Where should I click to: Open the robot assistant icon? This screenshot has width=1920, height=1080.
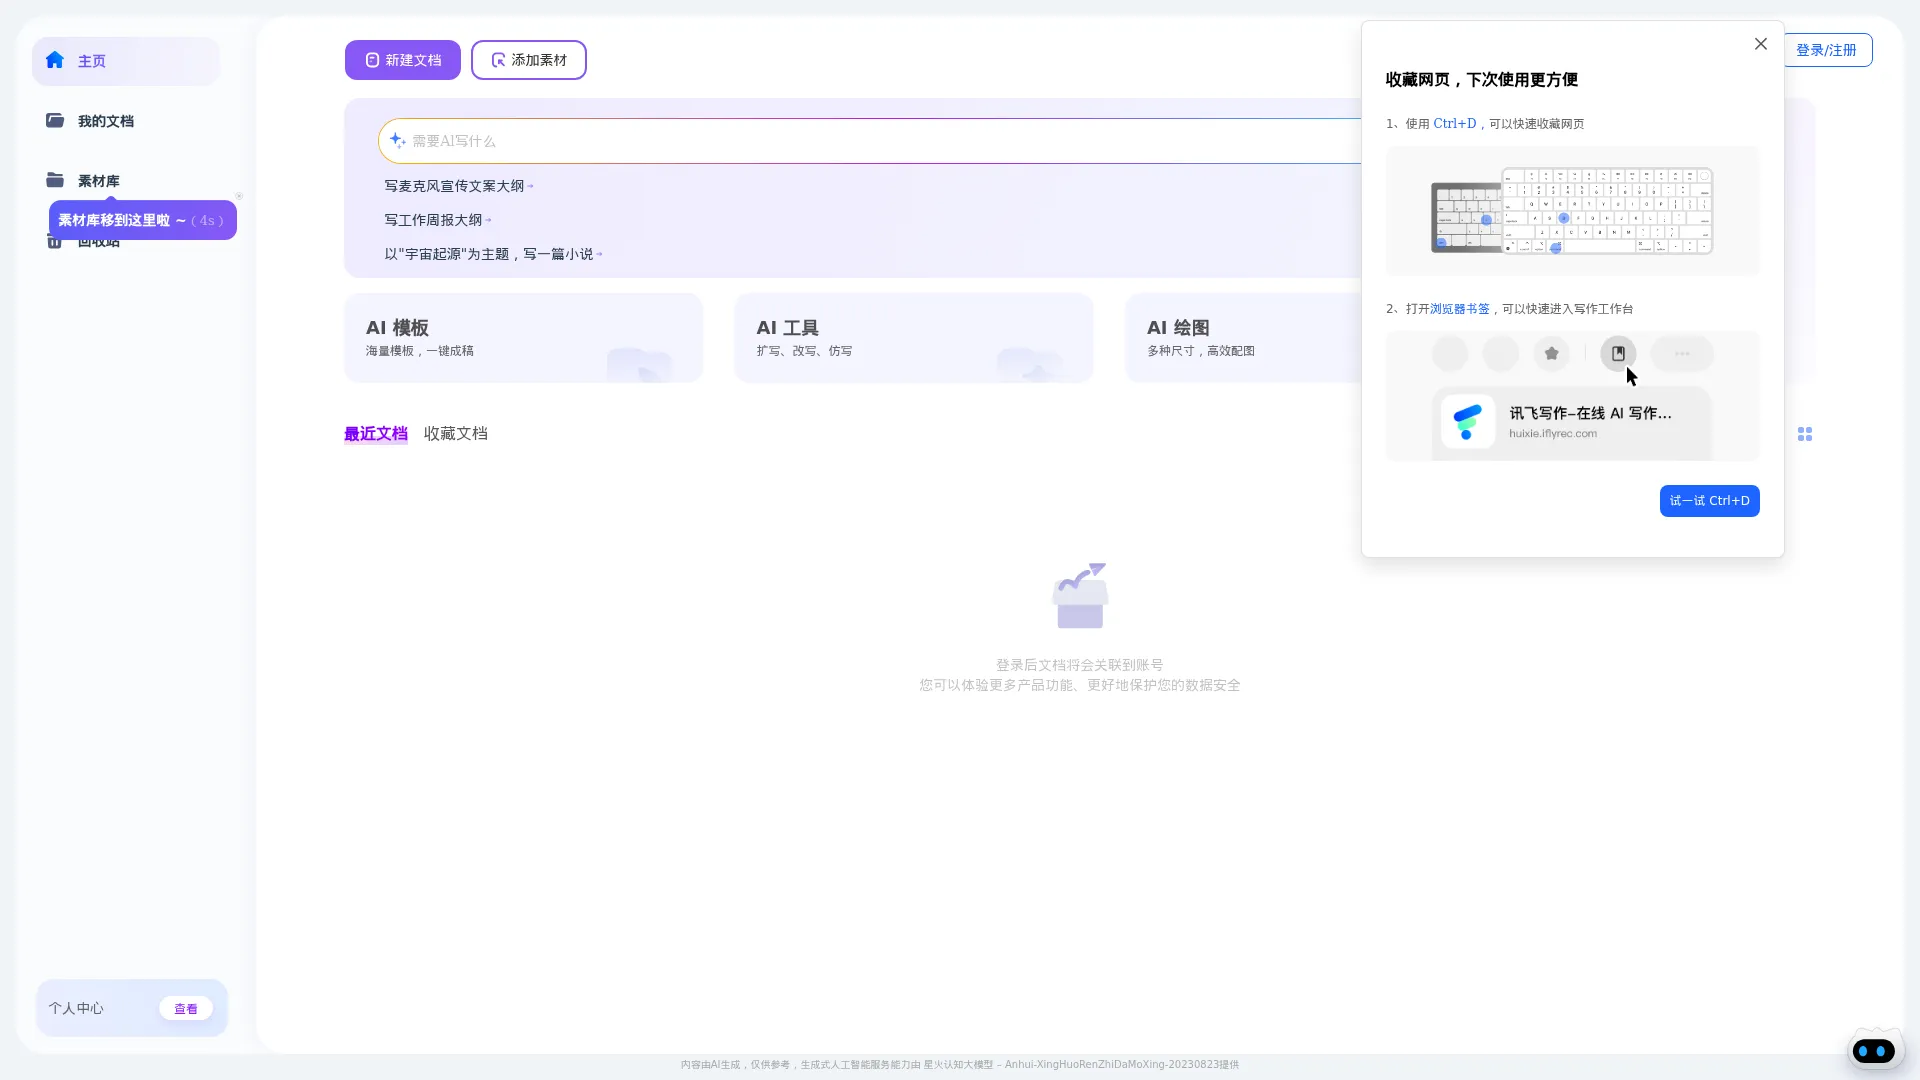pyautogui.click(x=1874, y=1050)
